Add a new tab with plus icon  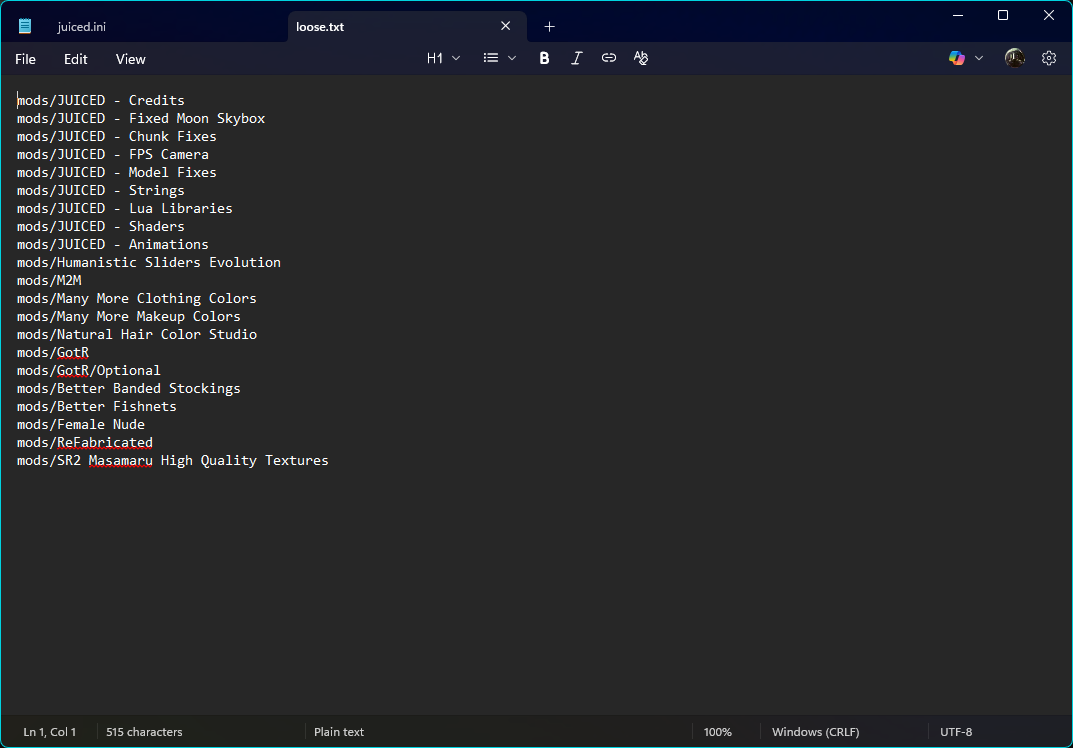(x=549, y=27)
